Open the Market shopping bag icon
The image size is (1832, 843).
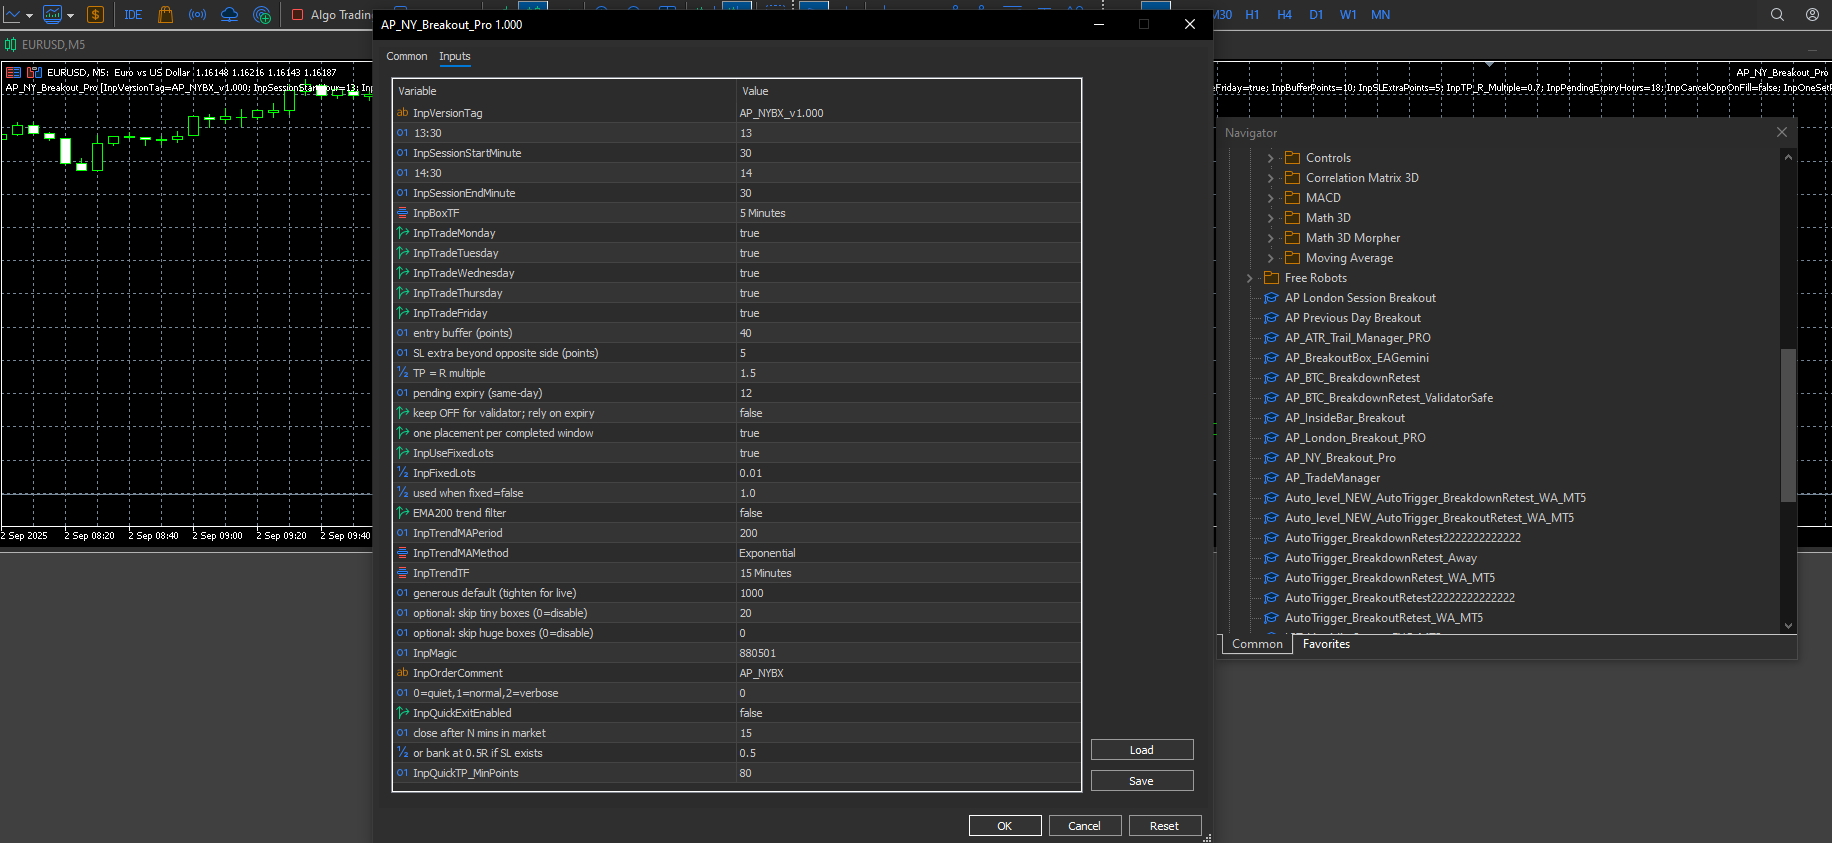click(166, 14)
